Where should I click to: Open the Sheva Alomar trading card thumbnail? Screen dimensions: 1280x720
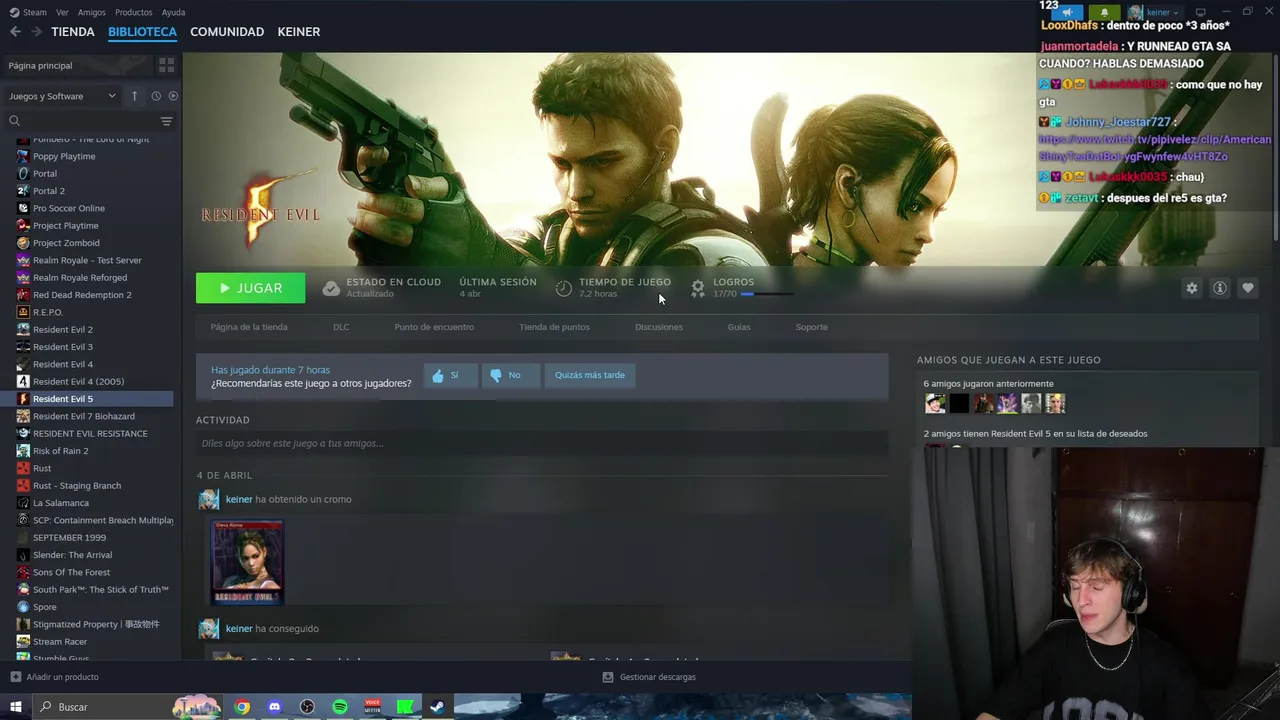click(x=247, y=562)
